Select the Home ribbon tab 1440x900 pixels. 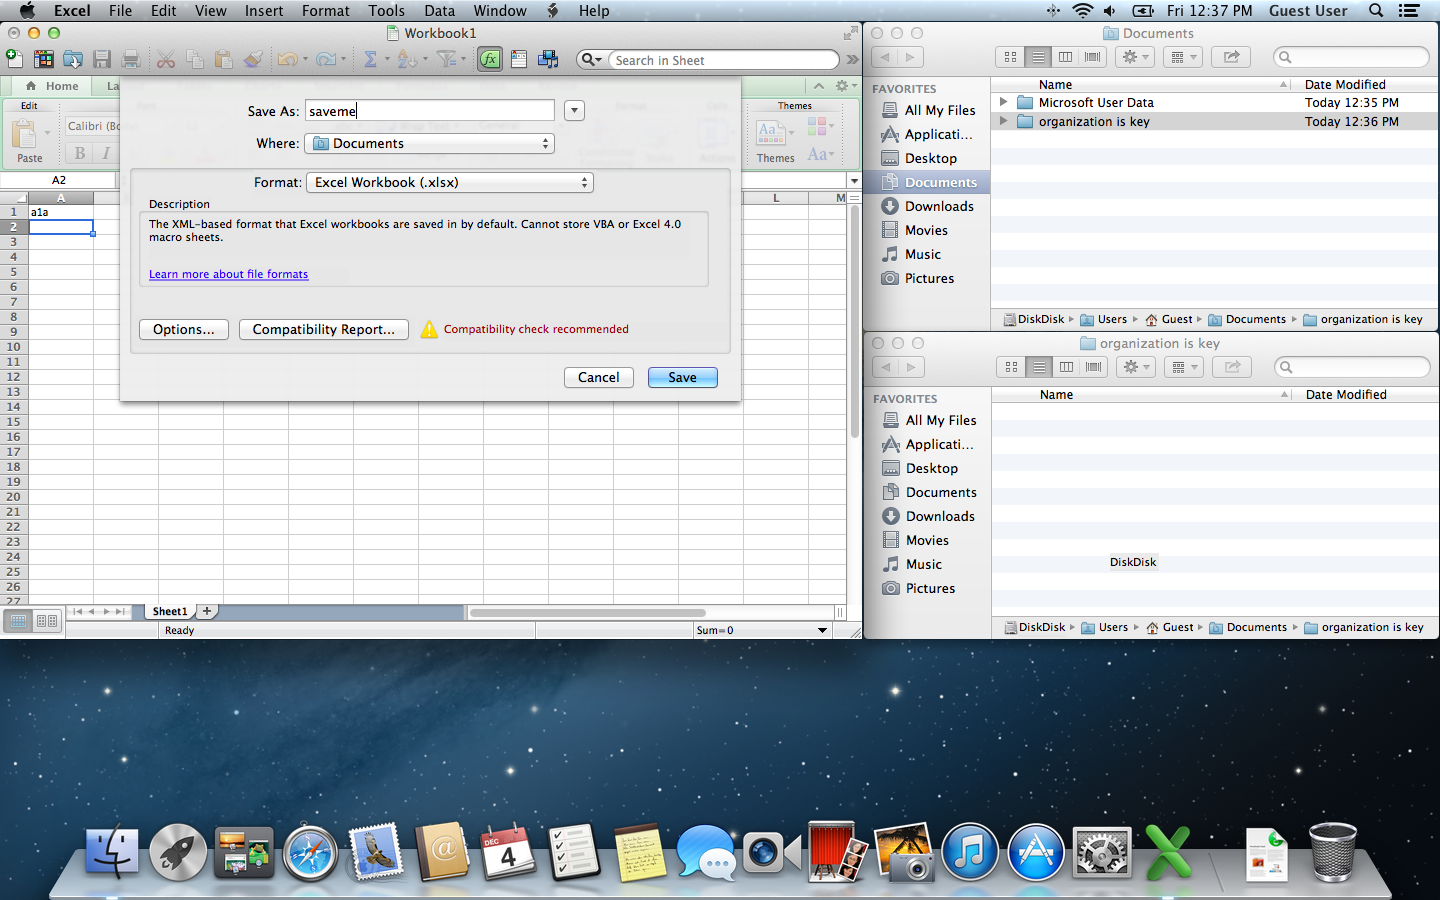52,86
